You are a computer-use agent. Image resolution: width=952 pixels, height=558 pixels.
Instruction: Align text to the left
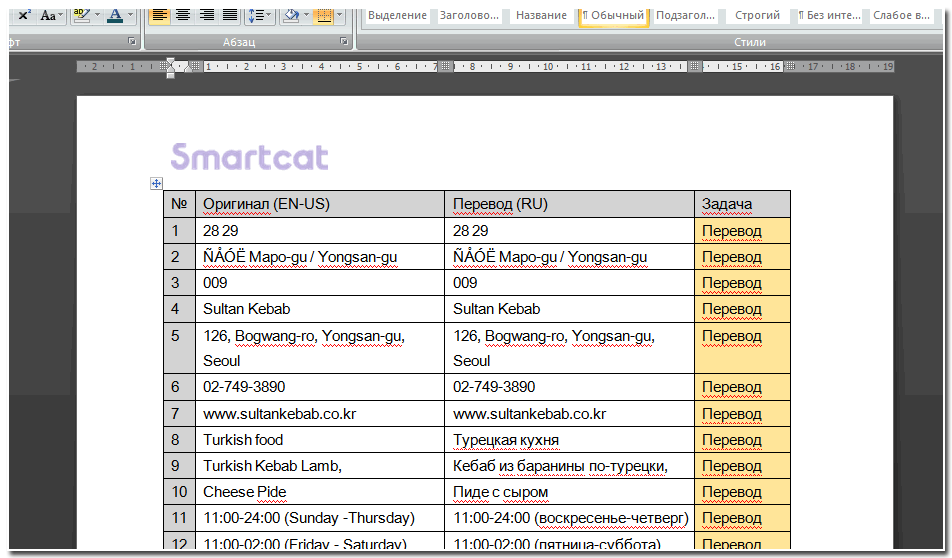(x=159, y=15)
